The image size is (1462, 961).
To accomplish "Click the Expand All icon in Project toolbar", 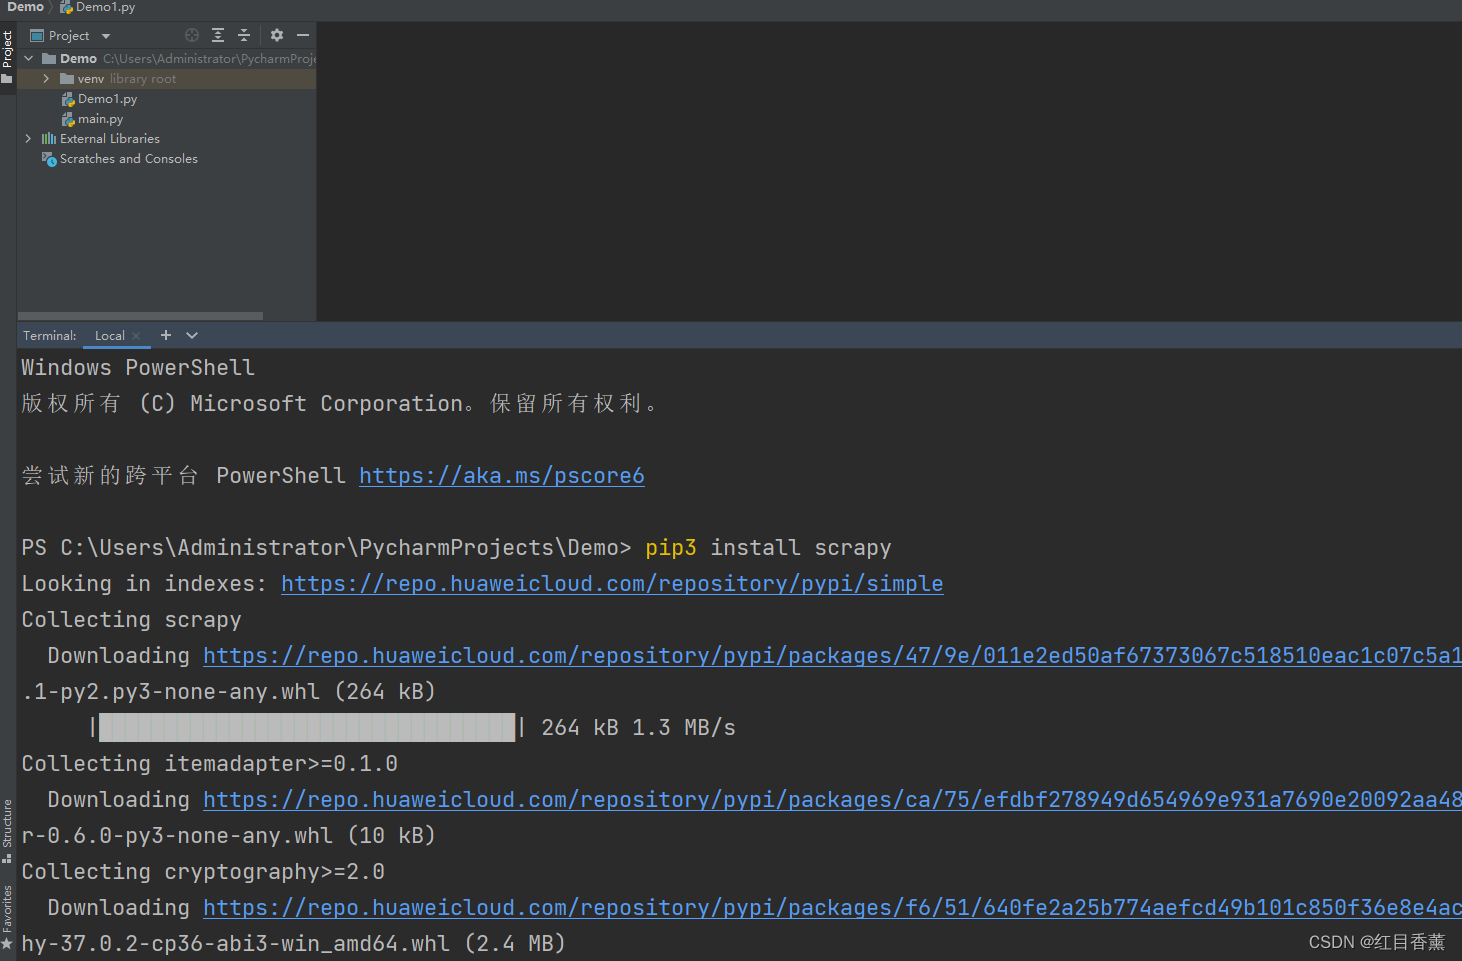I will click(x=217, y=34).
